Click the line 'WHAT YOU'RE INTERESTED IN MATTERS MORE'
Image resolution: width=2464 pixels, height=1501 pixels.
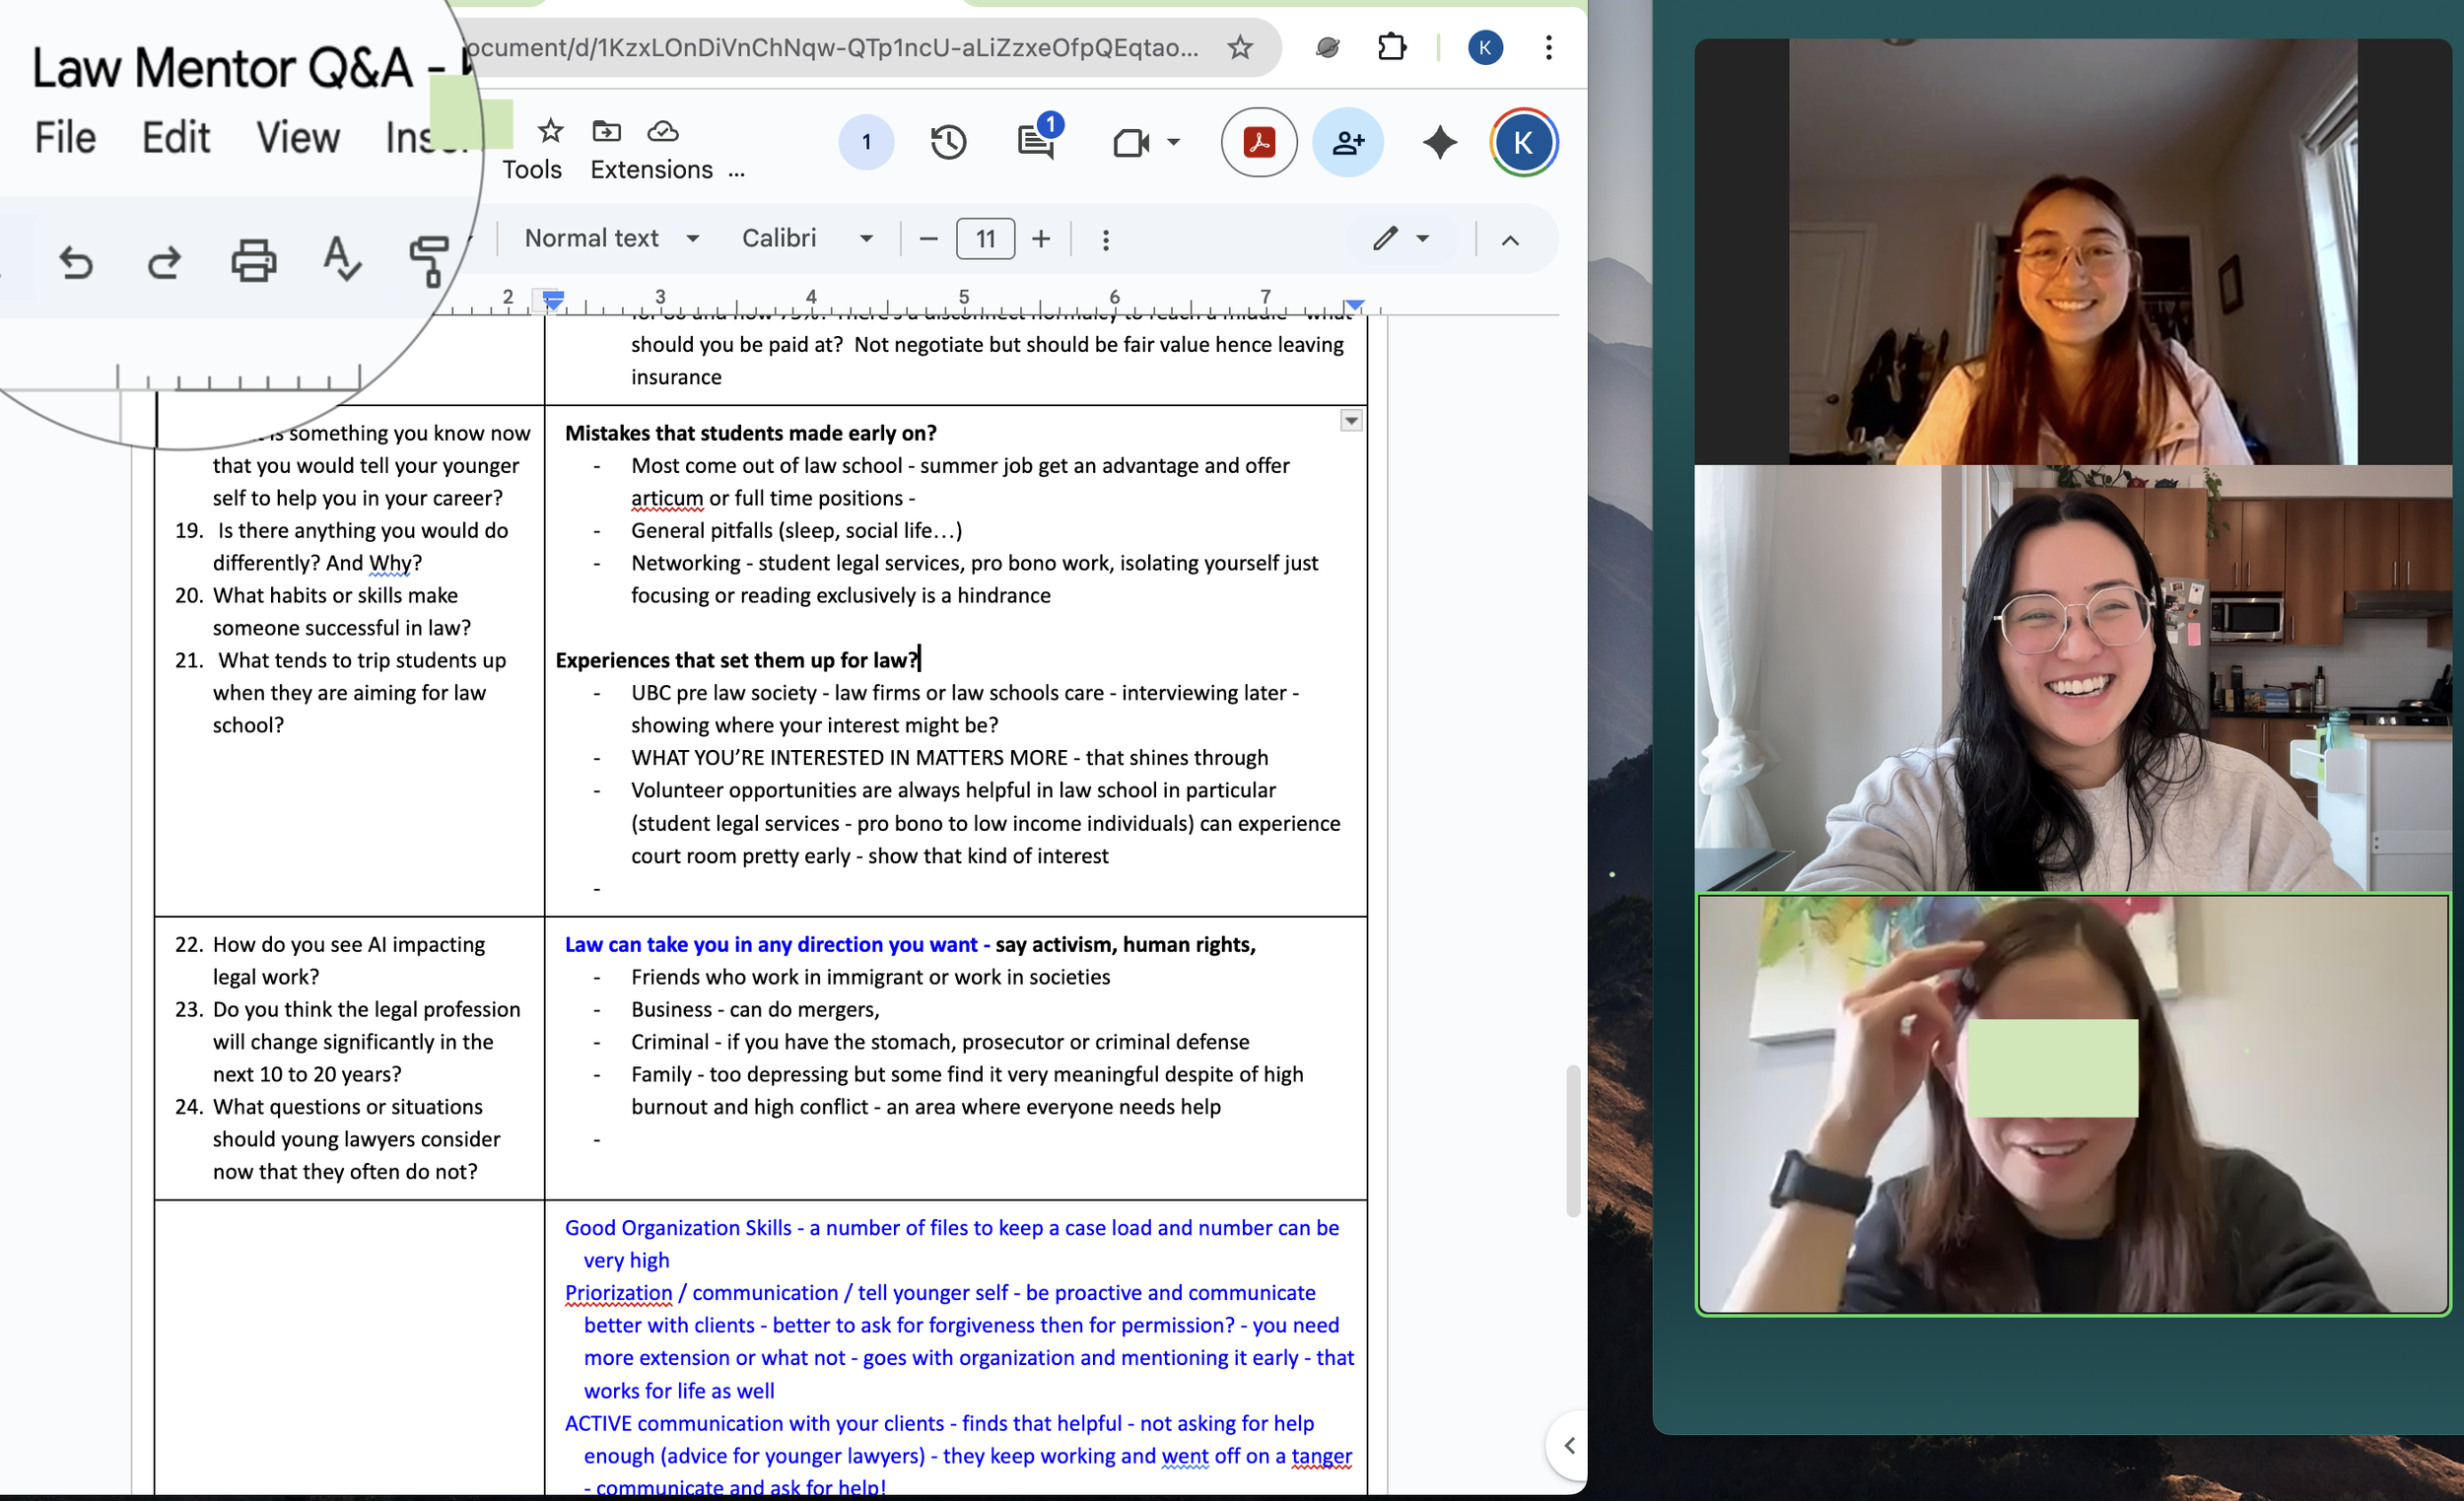[849, 758]
